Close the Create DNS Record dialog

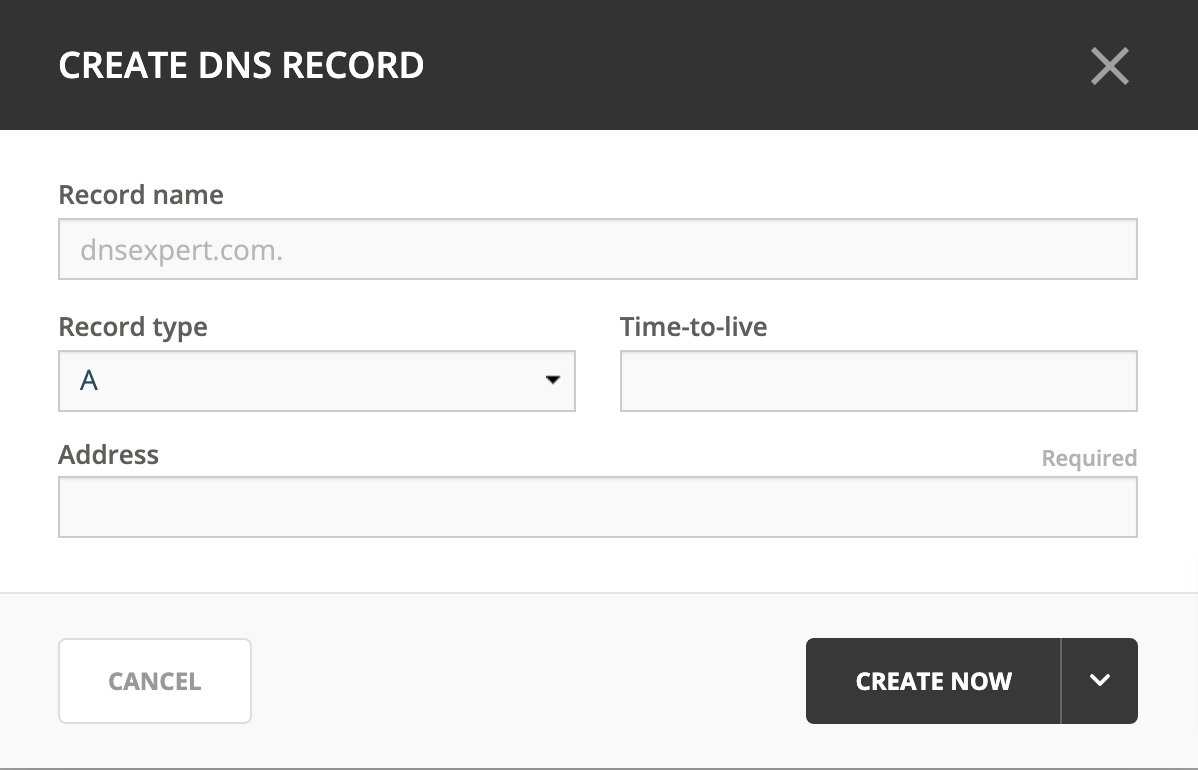(x=1109, y=66)
